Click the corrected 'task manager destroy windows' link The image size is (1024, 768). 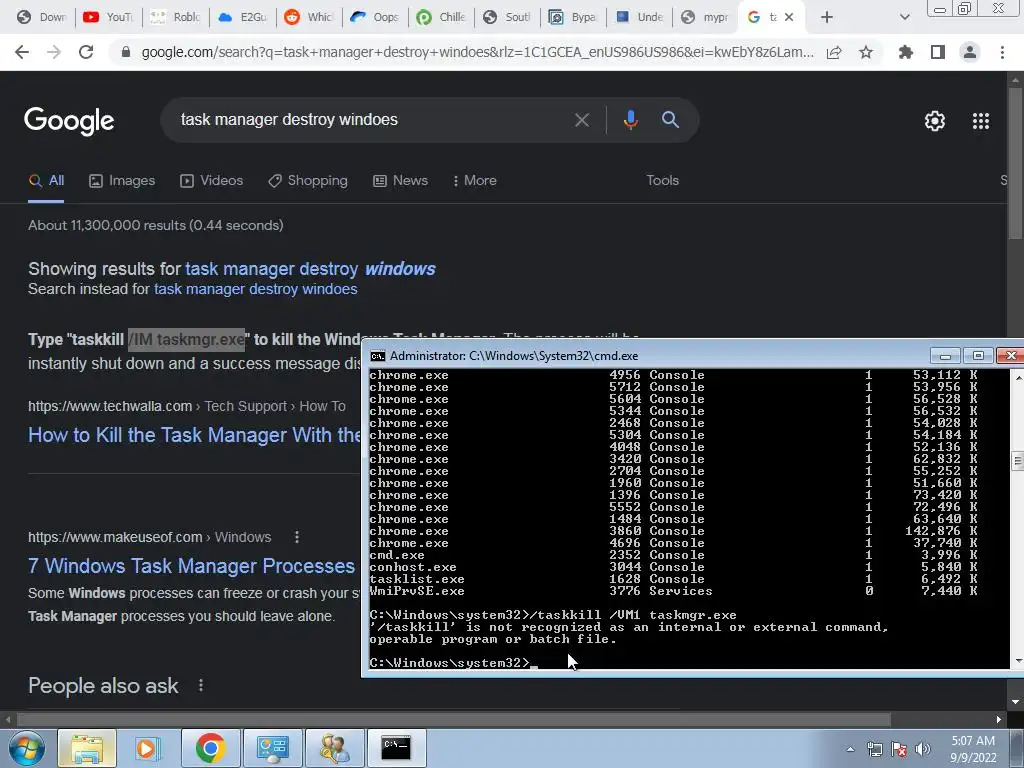point(310,269)
